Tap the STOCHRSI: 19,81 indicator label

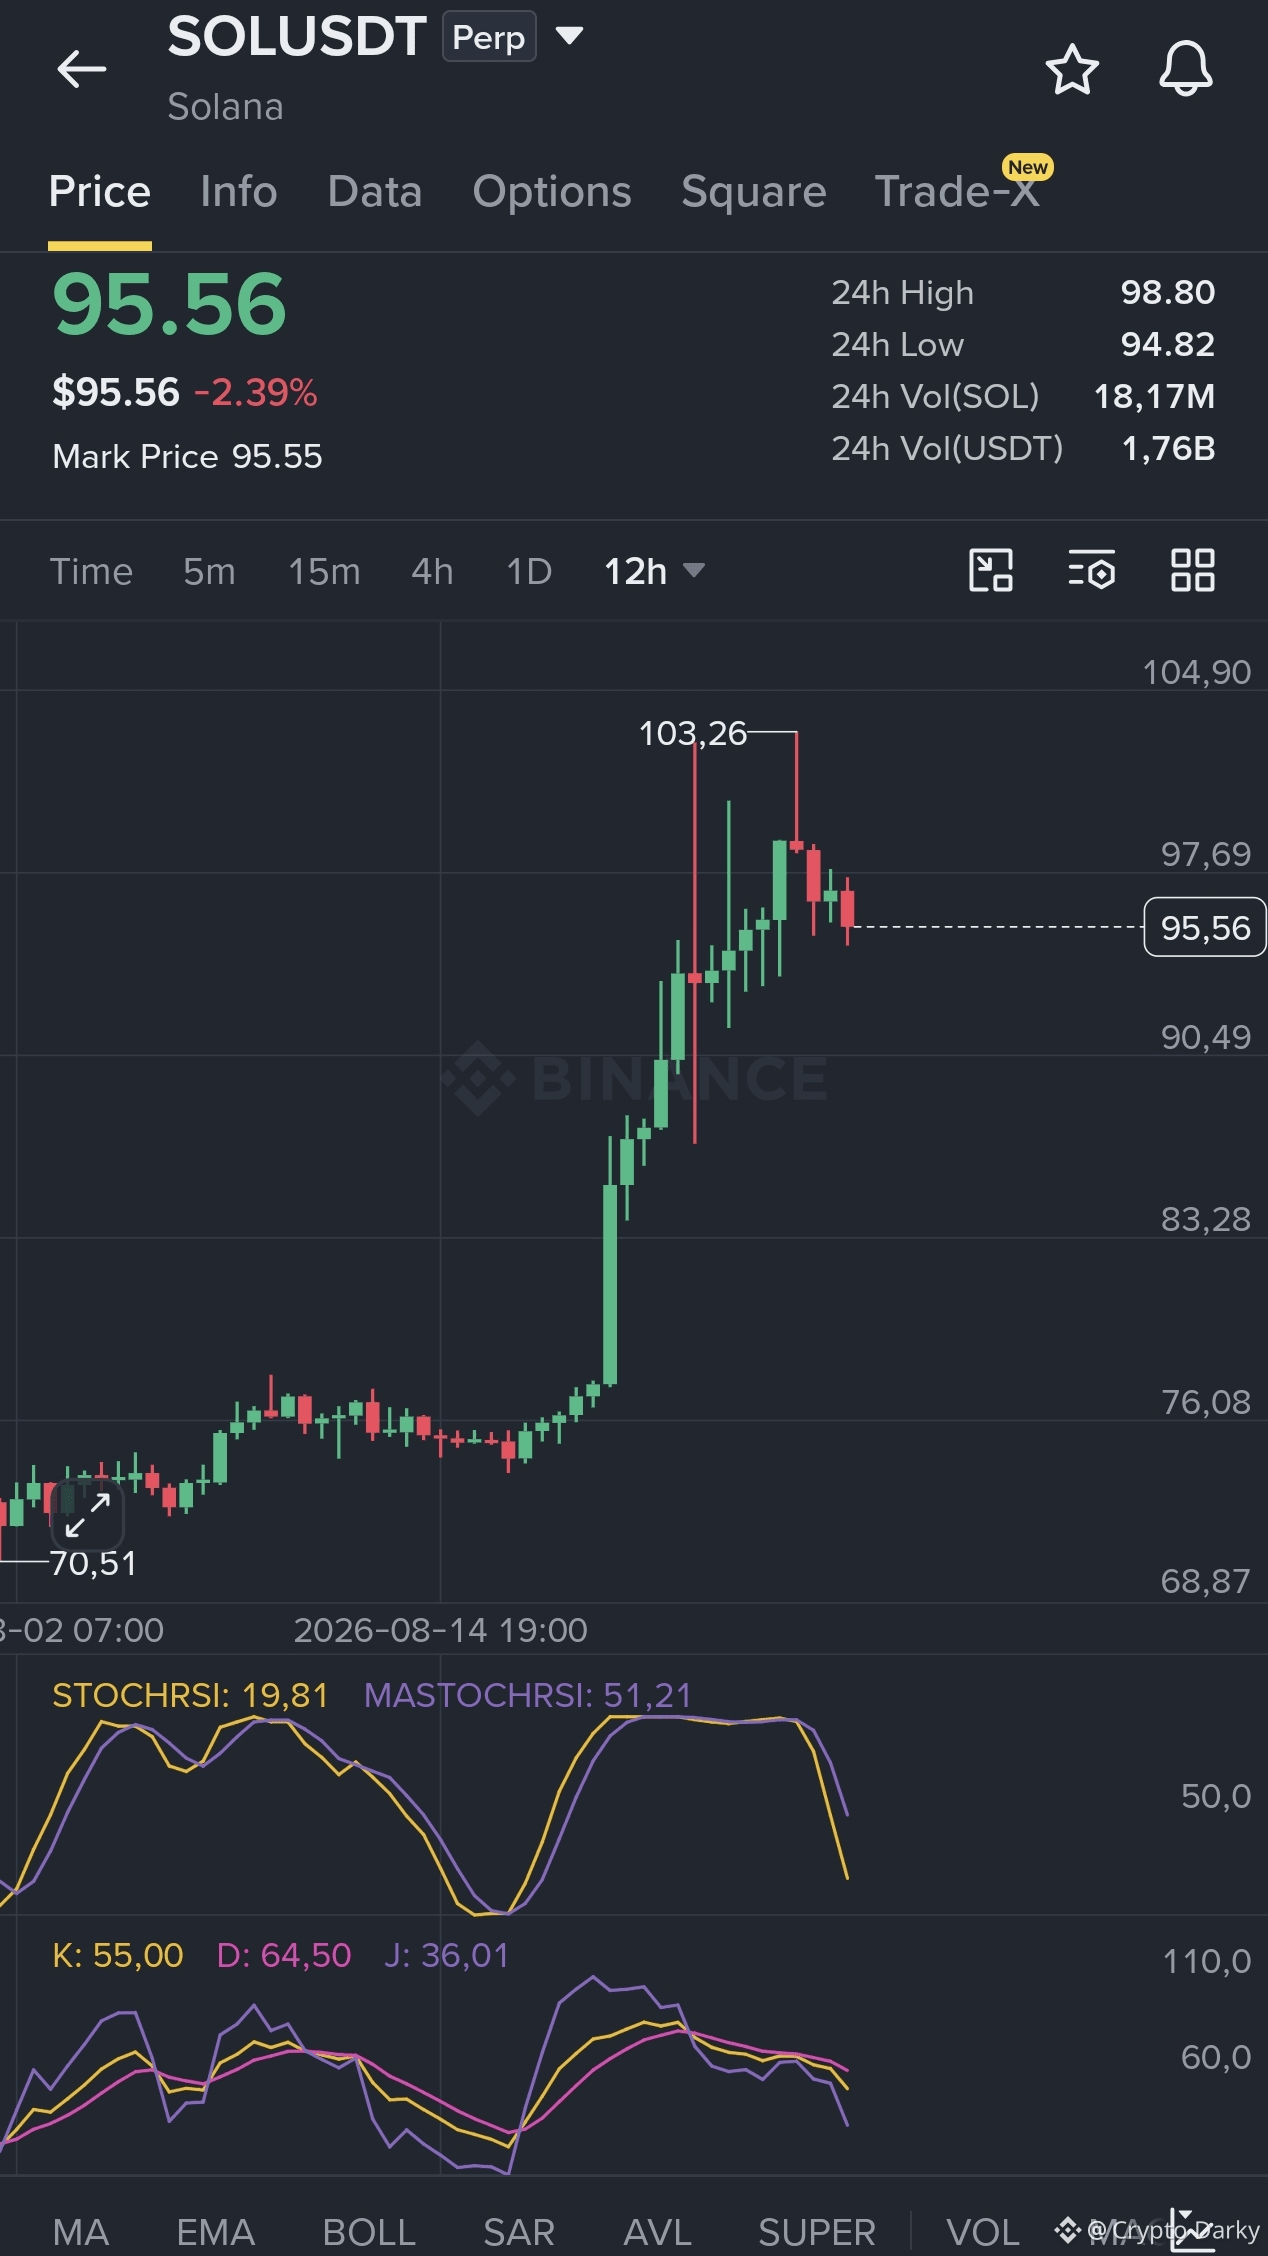190,1695
